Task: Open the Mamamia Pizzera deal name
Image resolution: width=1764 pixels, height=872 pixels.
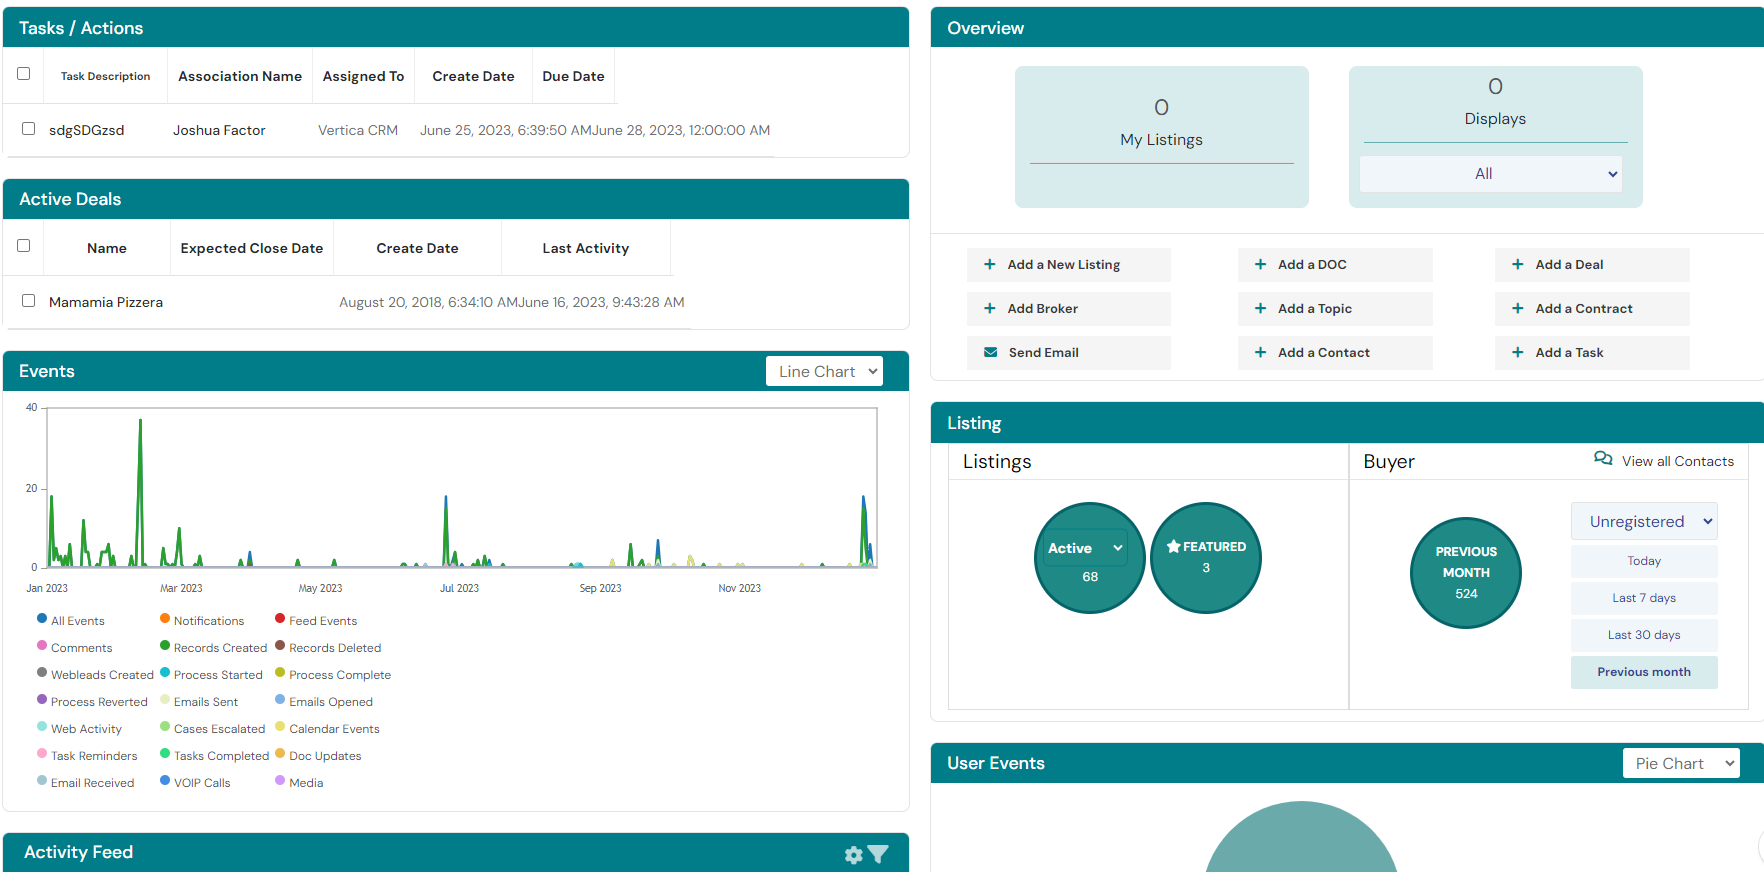Action: 106,302
